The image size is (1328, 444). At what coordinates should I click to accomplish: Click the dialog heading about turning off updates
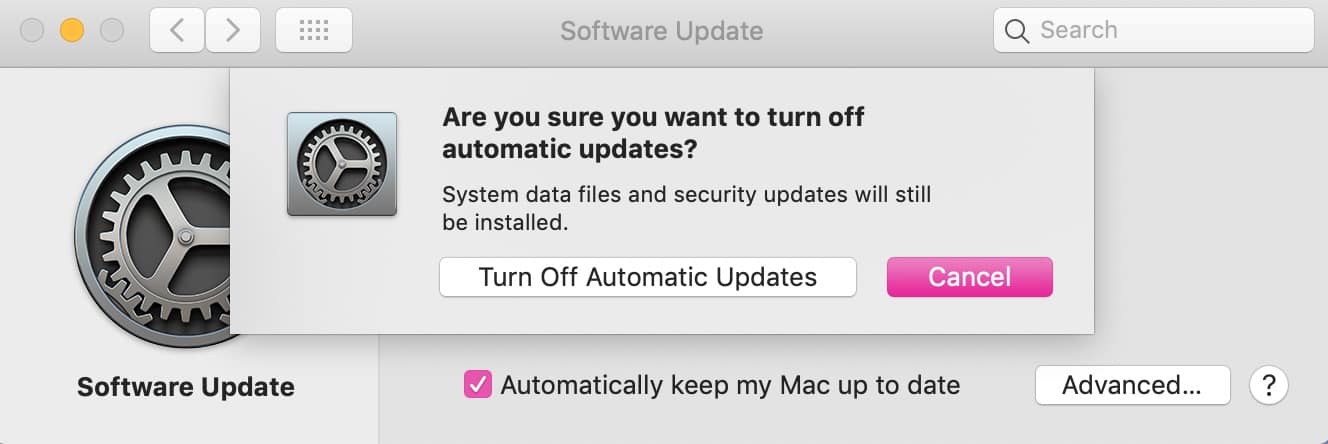653,133
